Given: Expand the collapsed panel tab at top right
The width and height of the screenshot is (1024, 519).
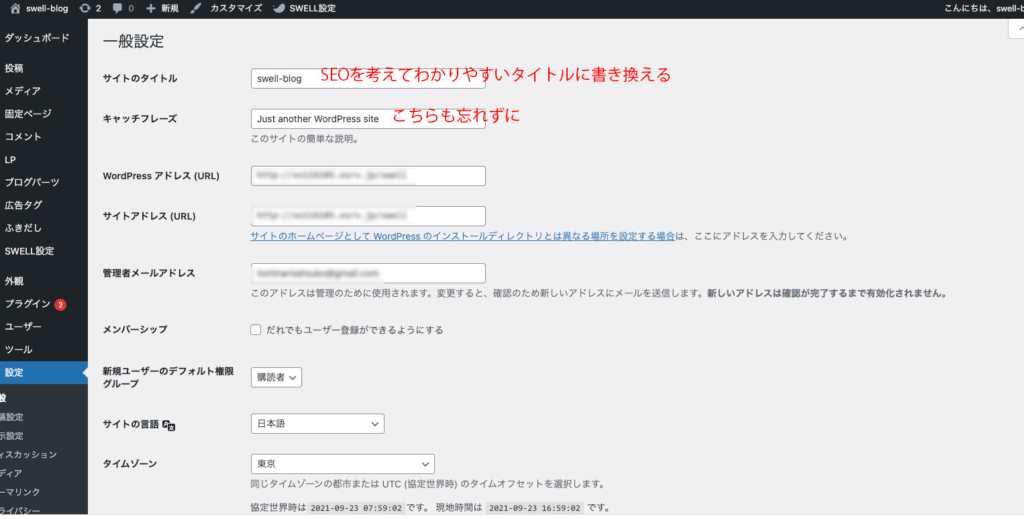Looking at the screenshot, I should pos(1017,29).
